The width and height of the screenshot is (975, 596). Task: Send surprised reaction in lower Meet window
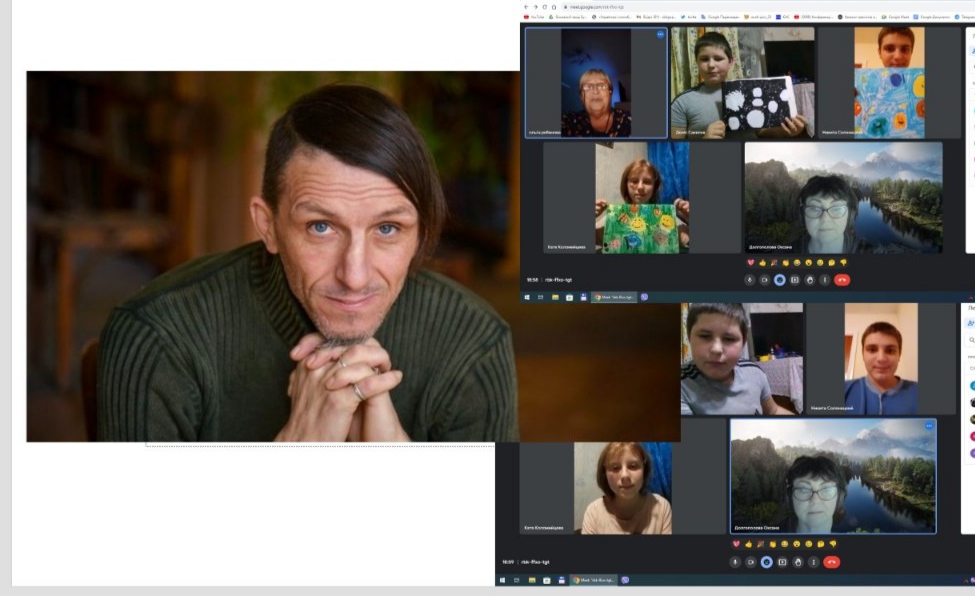click(x=797, y=544)
